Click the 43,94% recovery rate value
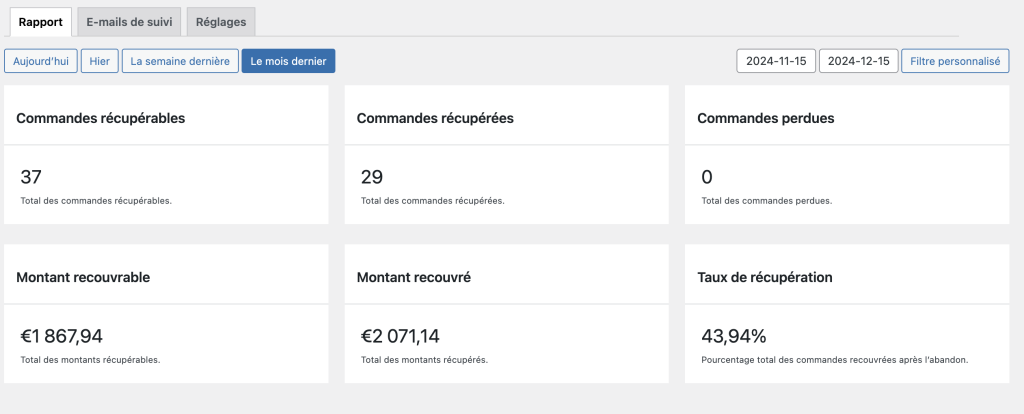 tap(734, 337)
